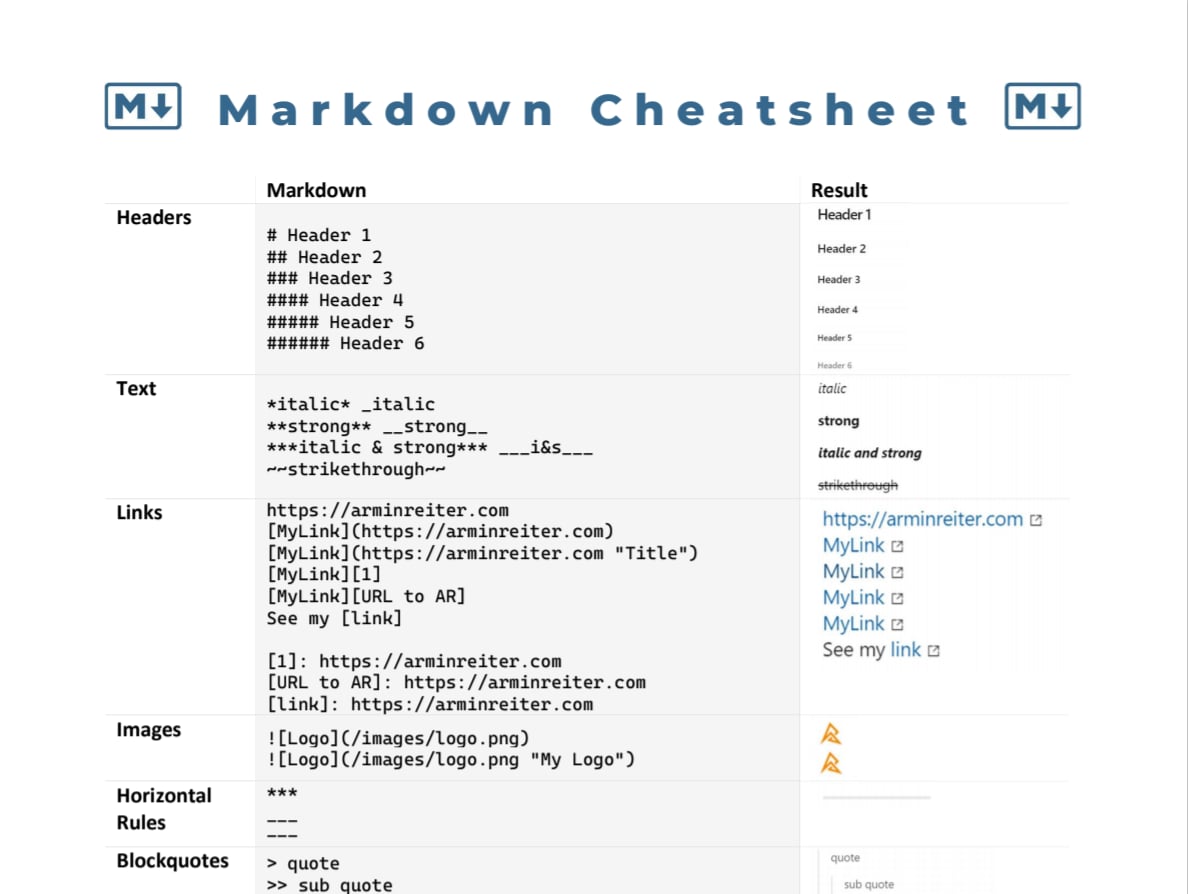This screenshot has width=1188, height=894.
Task: Click the rendered "Header 1" result text
Action: (844, 214)
